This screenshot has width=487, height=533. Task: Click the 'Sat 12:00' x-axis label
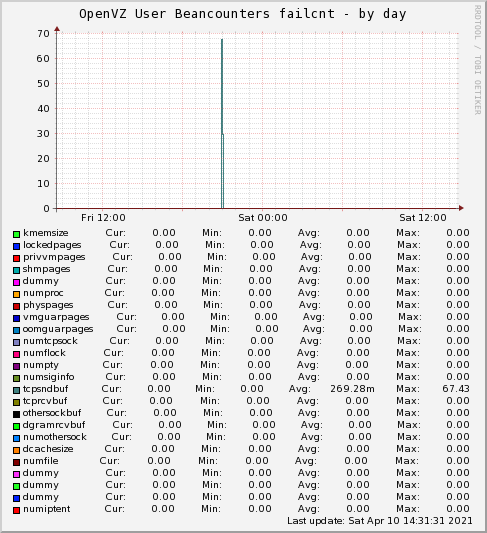423,218
